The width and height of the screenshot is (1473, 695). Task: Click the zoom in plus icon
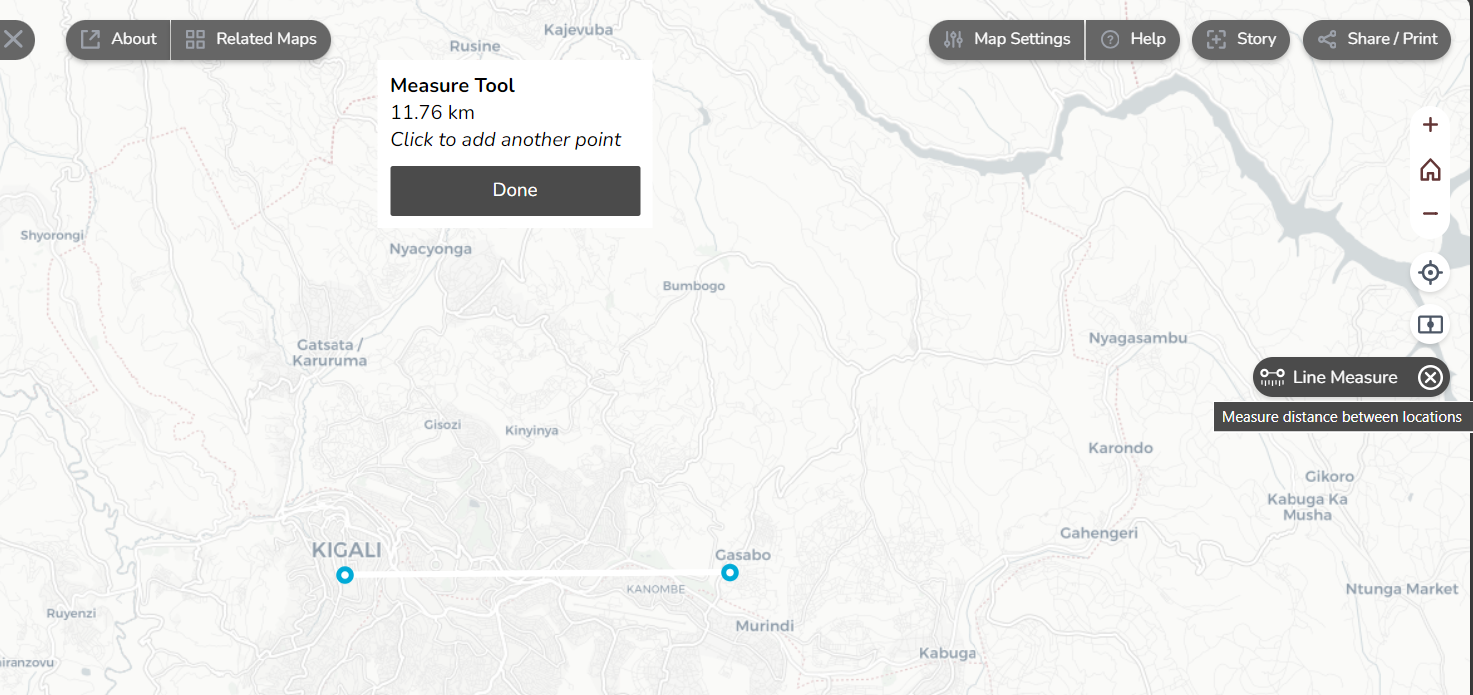(x=1430, y=125)
